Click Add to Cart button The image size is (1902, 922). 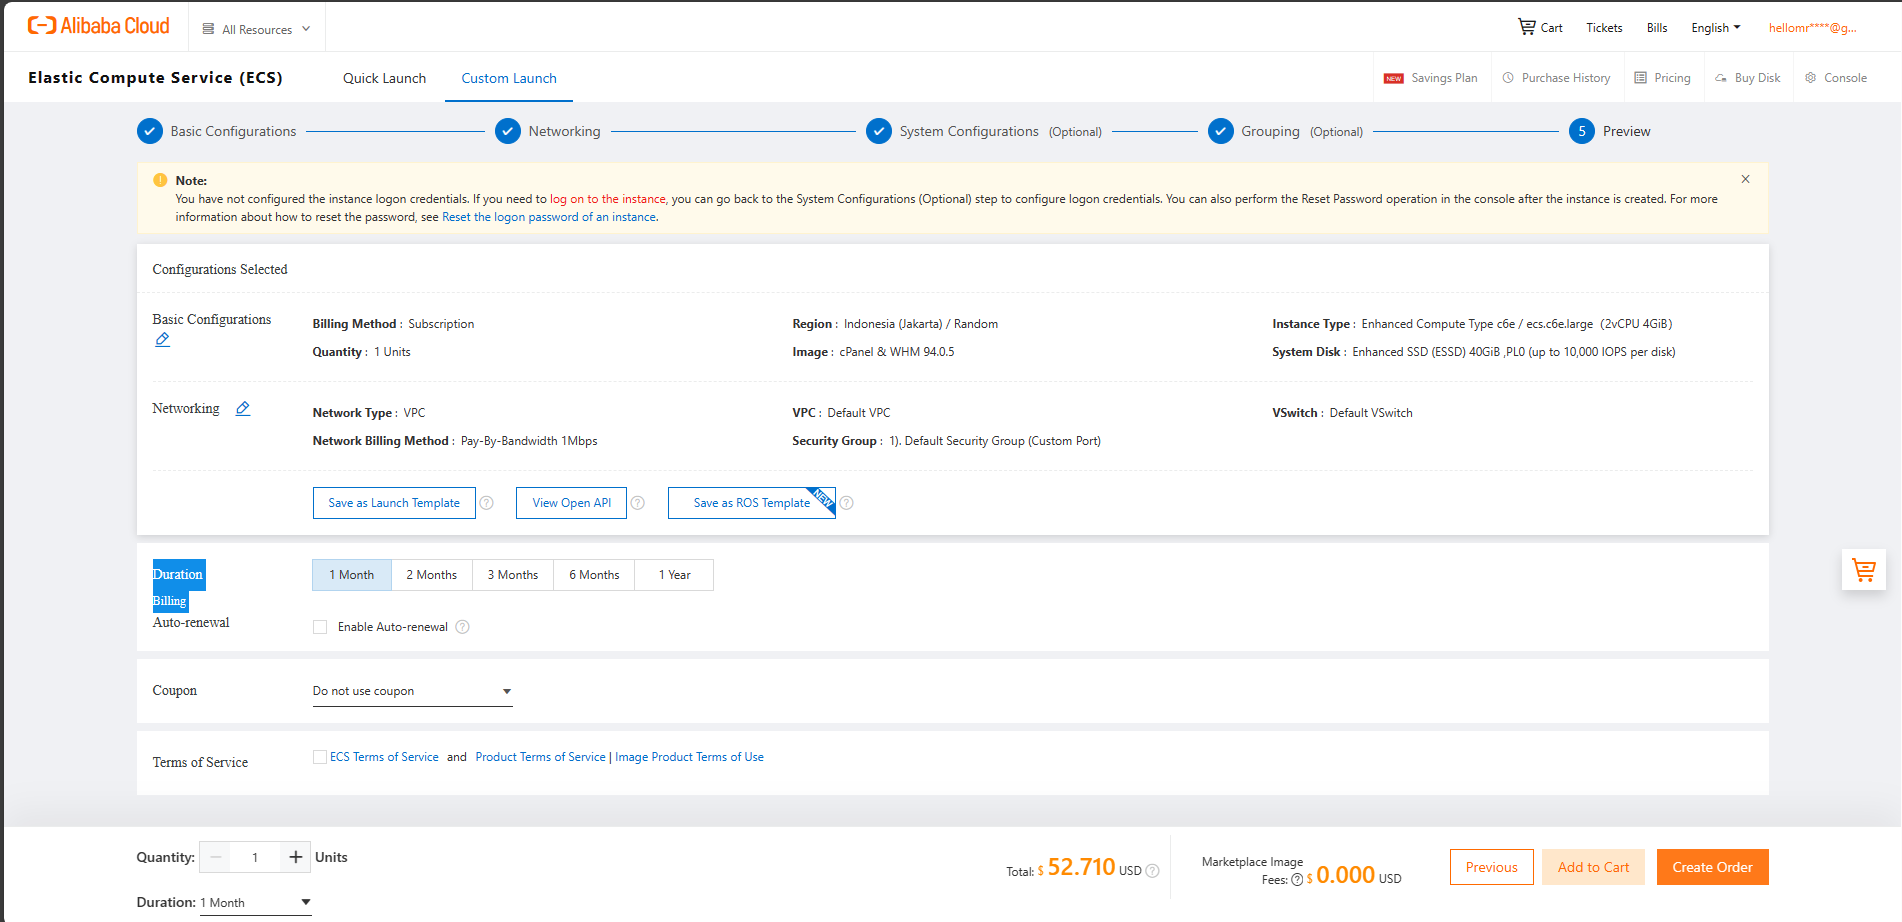[1593, 867]
